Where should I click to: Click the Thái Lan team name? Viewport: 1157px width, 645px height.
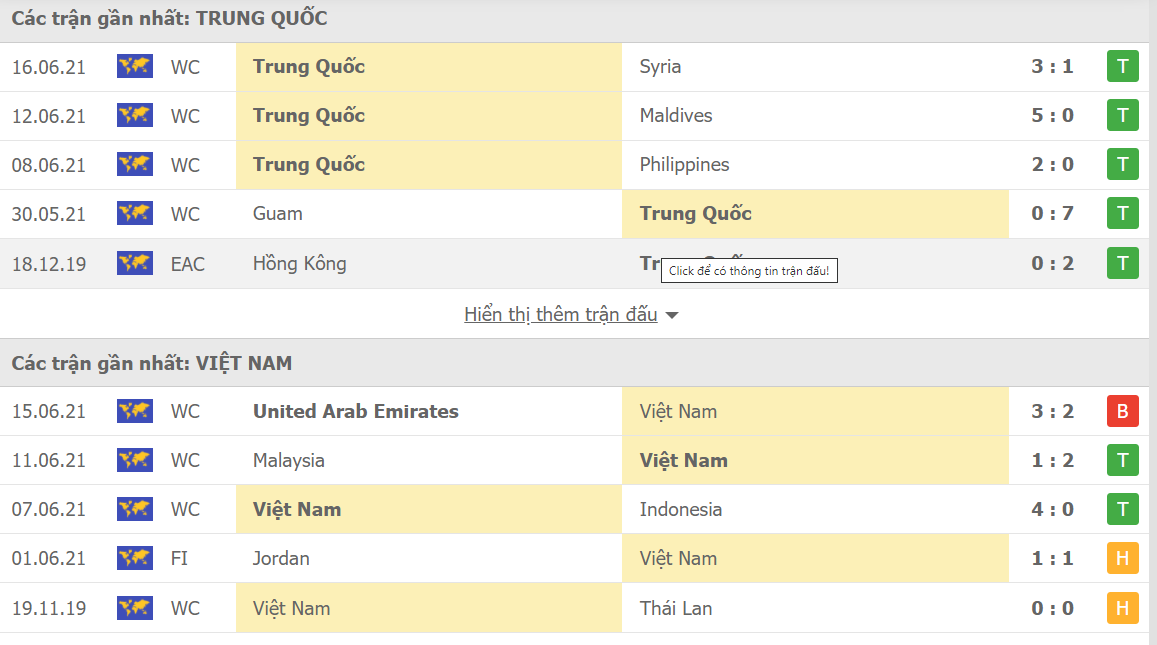click(676, 608)
